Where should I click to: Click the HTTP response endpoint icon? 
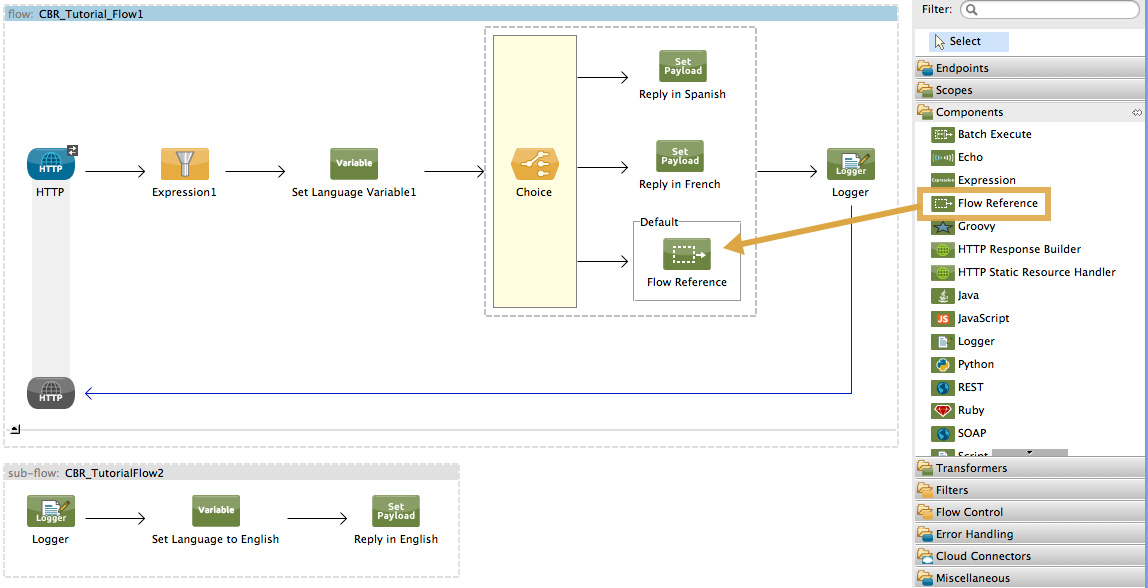pos(50,393)
